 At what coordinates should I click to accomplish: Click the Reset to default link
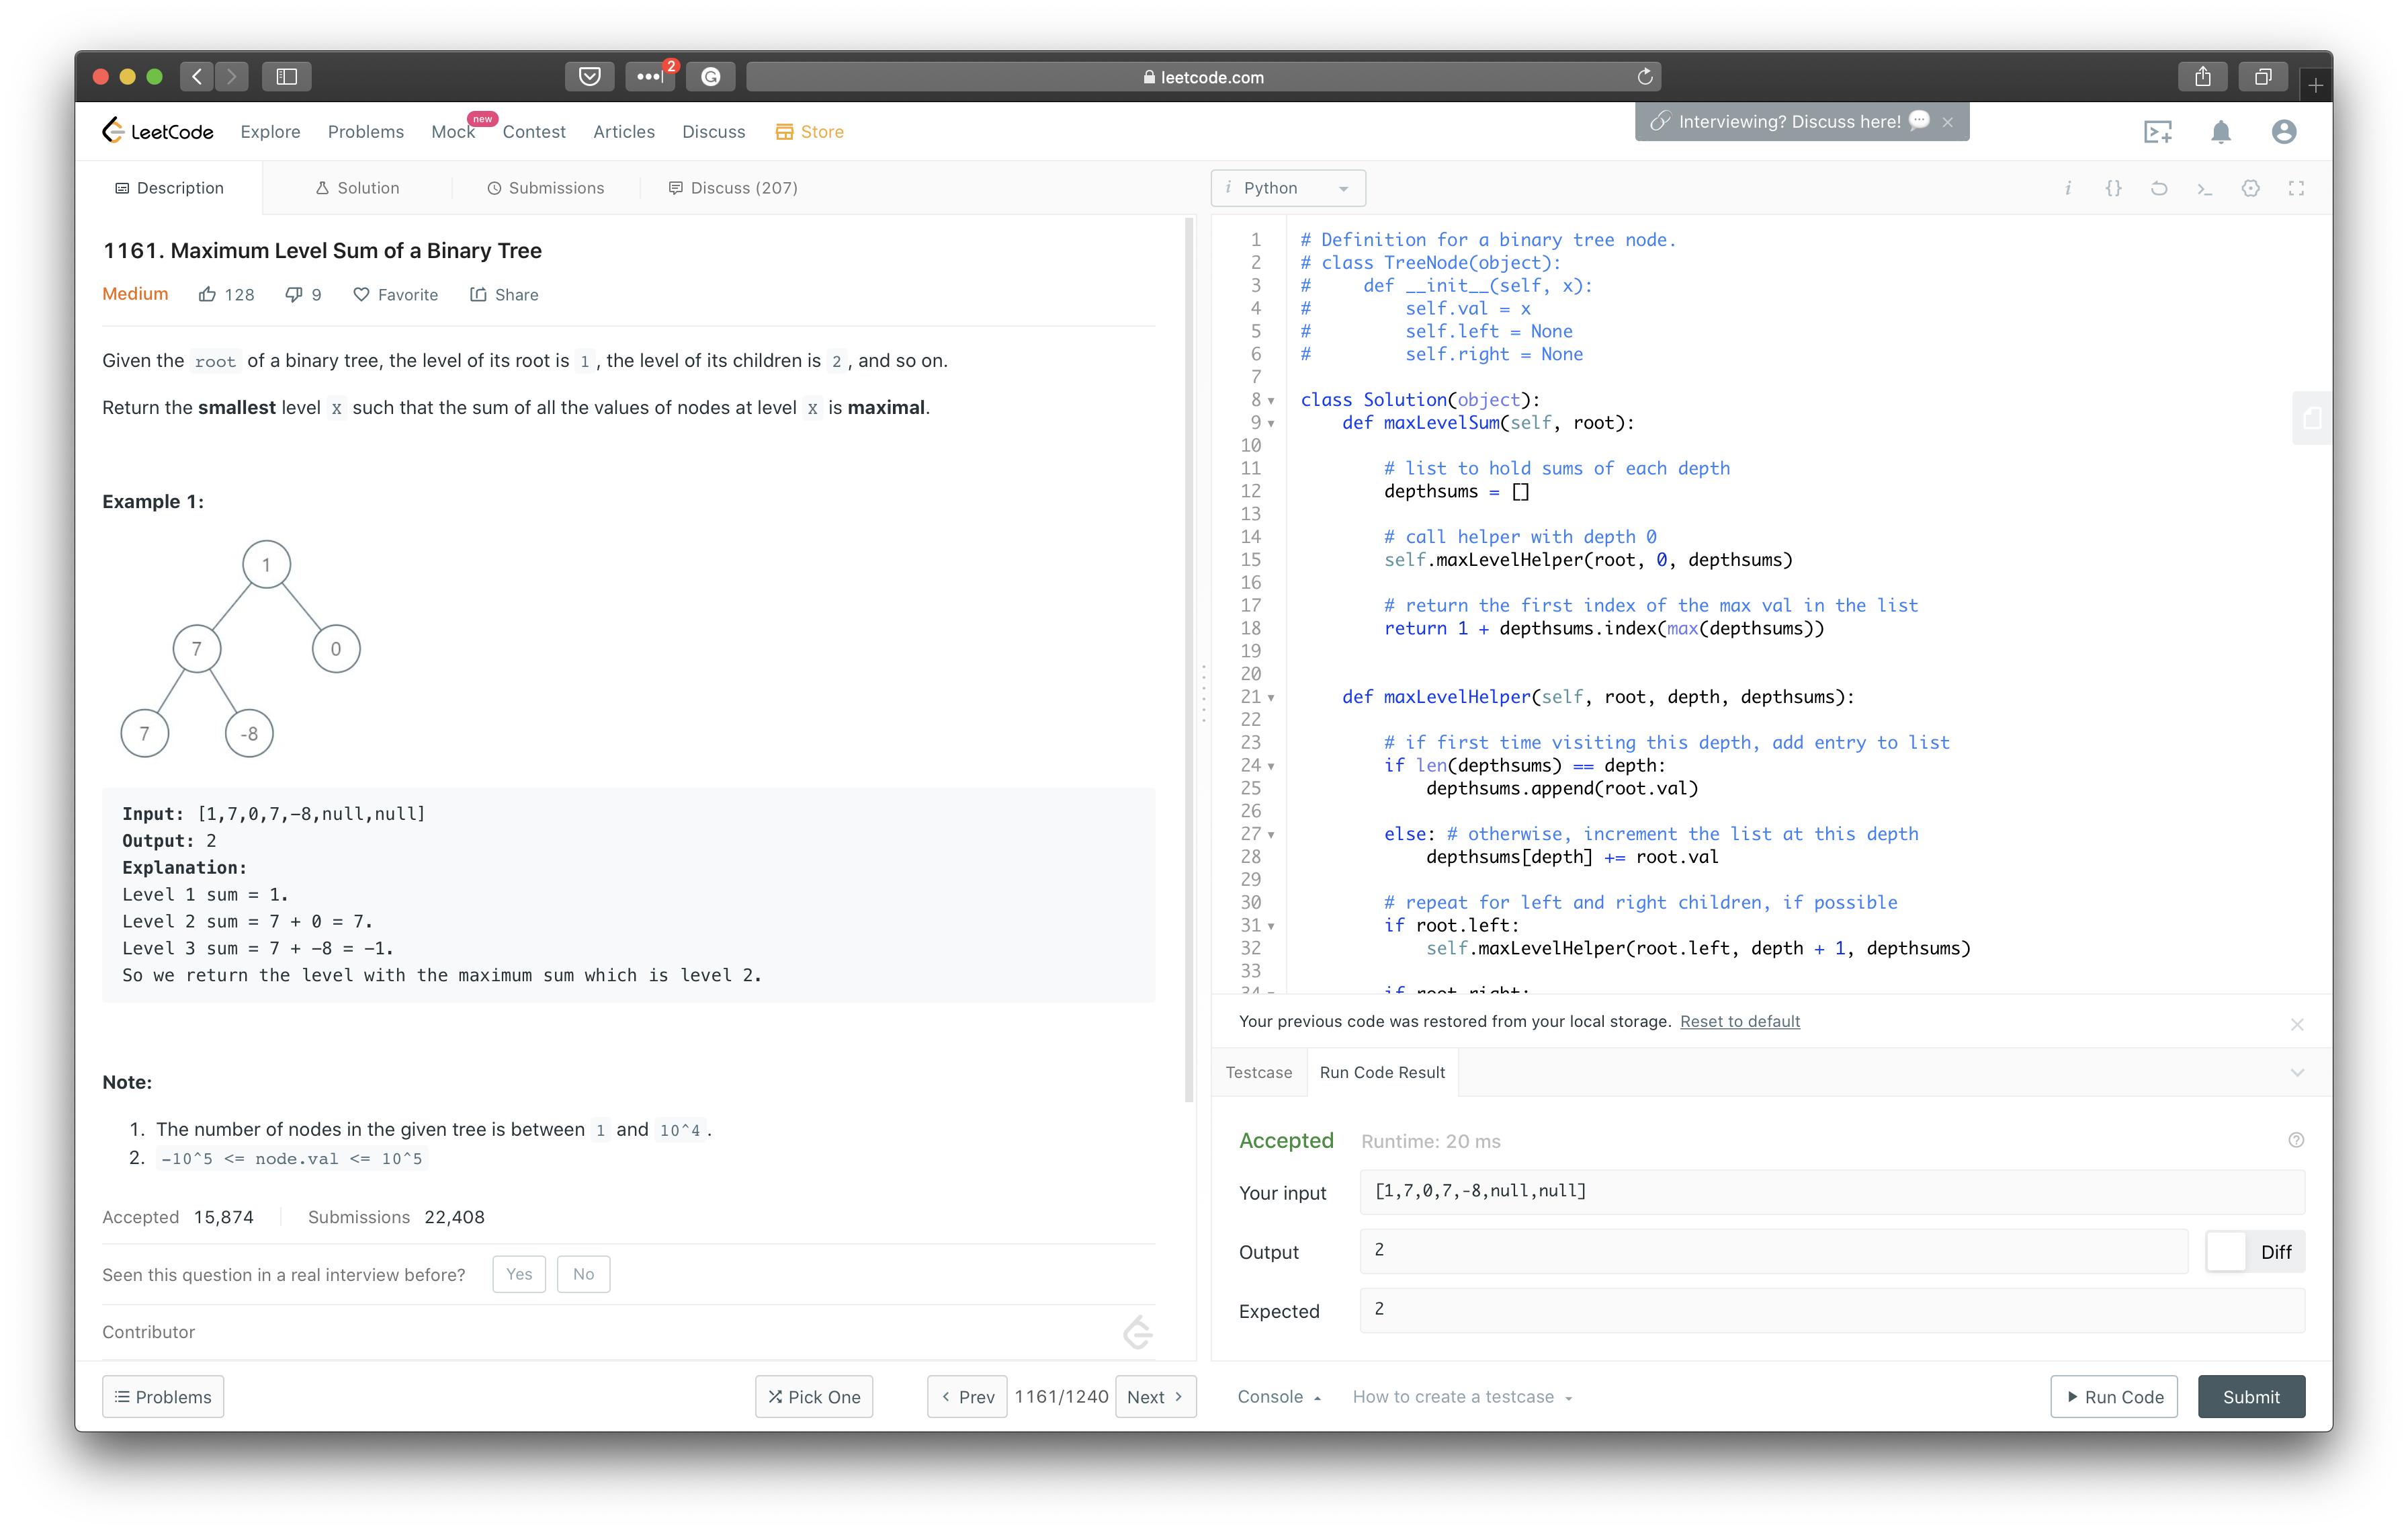click(1739, 1021)
